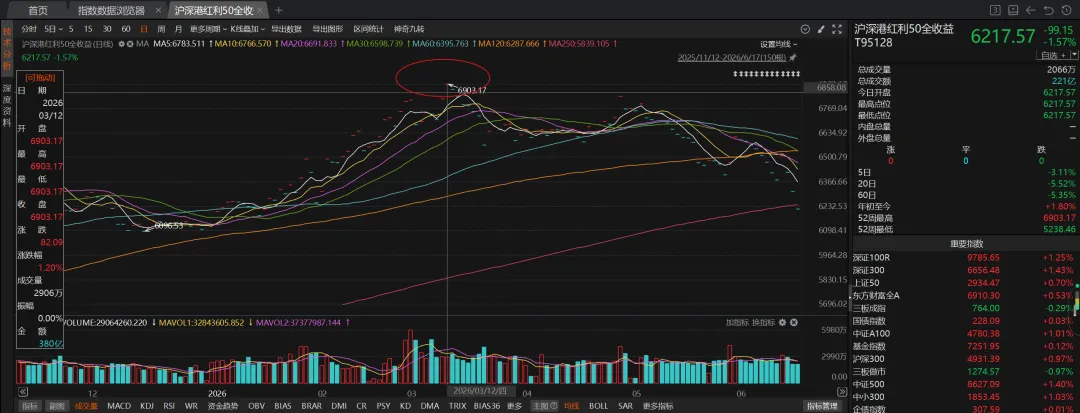This screenshot has width=1080, height=413.
Task: Open the 设置均线 dropdown
Action: point(779,44)
